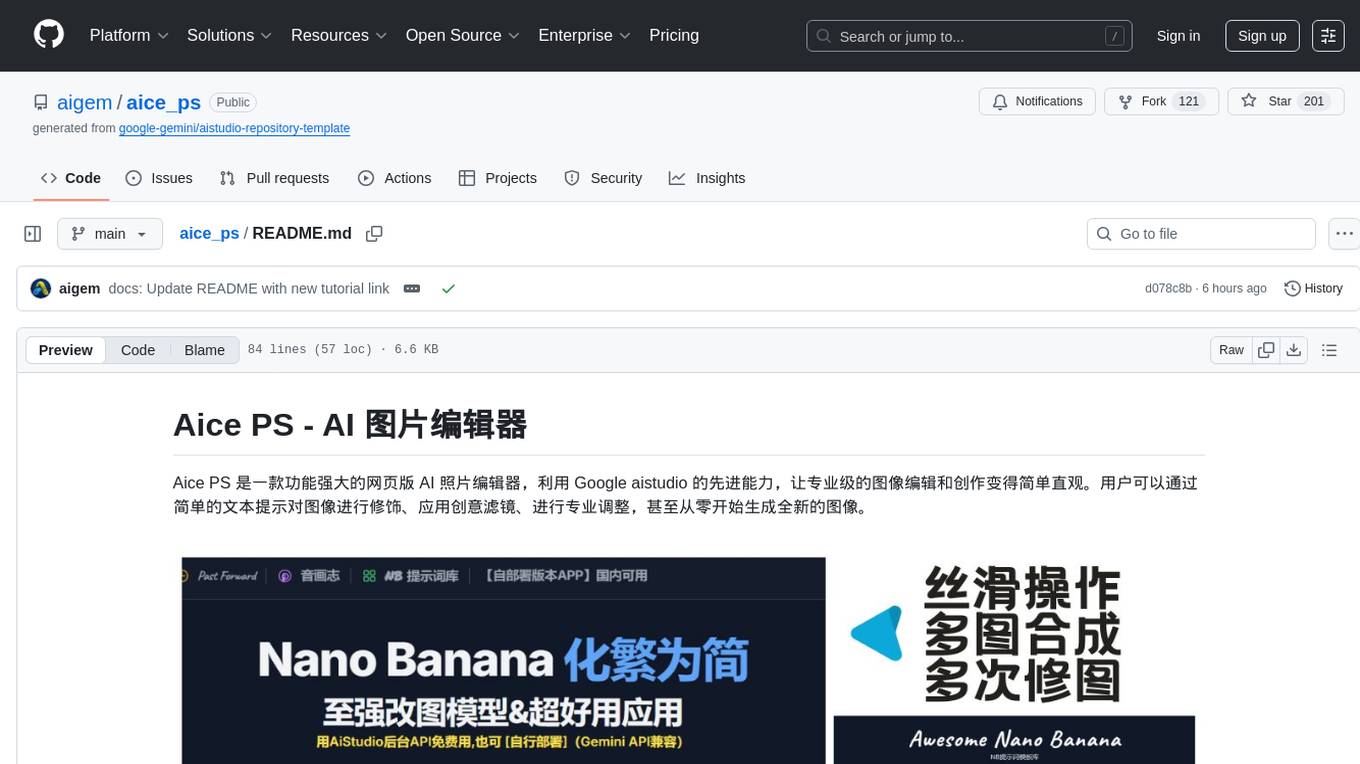Open the aigem owner link
This screenshot has height=764, width=1360.
point(83,102)
